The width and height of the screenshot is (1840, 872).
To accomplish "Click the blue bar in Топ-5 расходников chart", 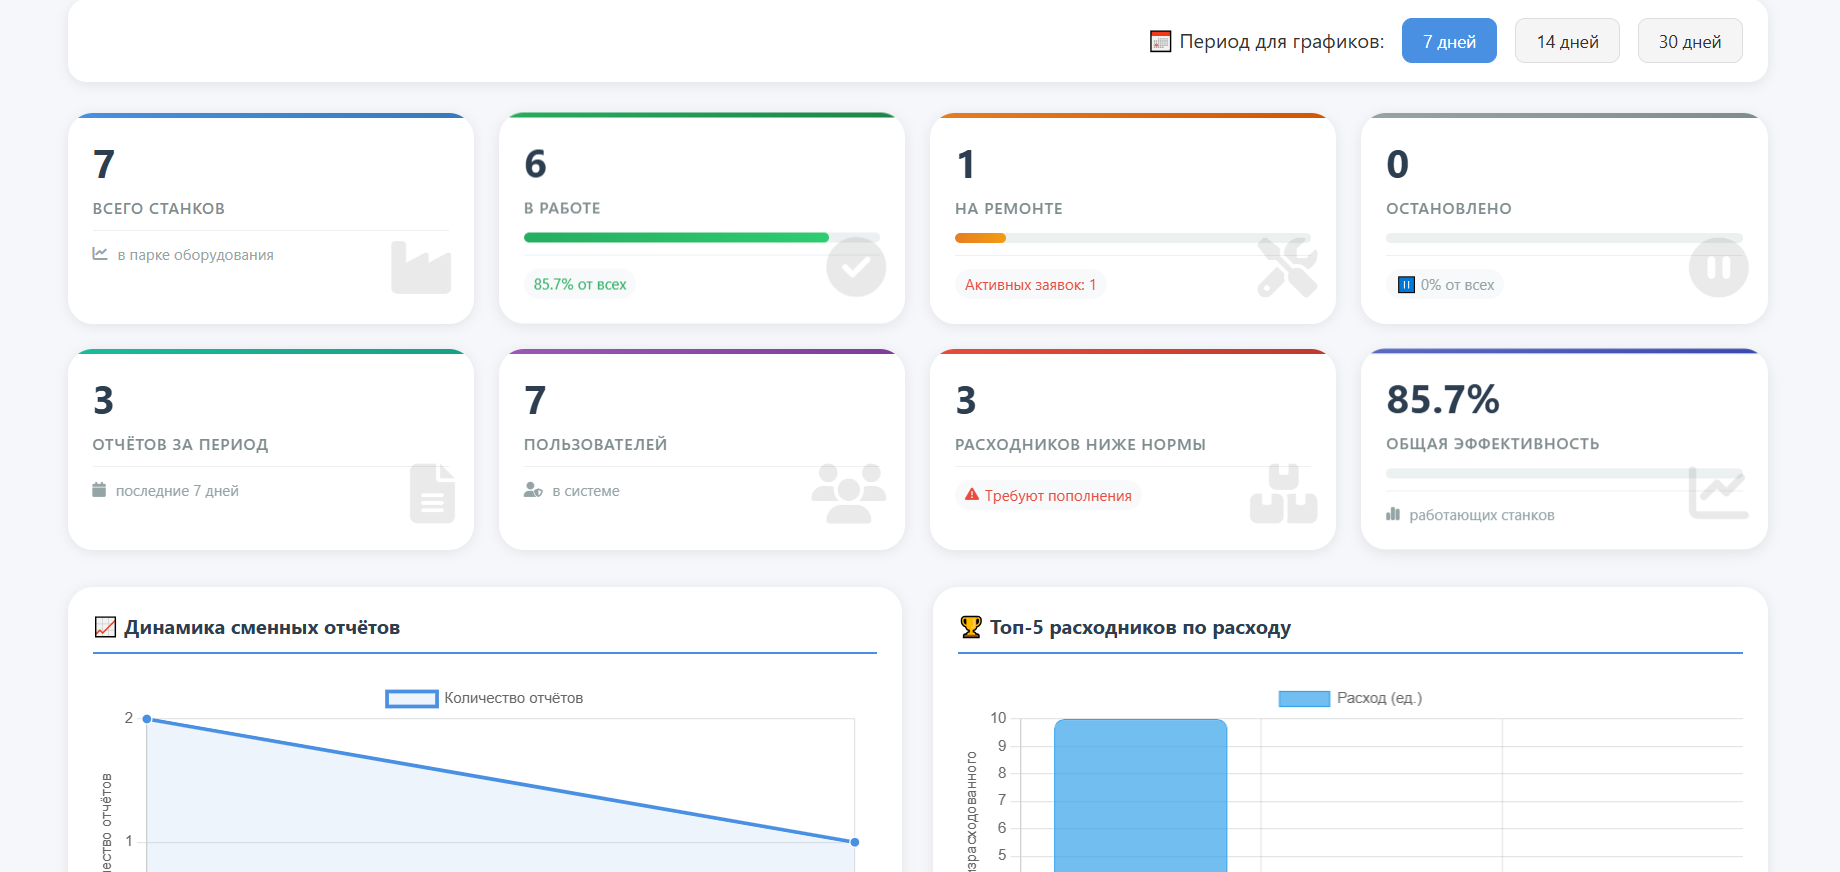I will [1140, 795].
